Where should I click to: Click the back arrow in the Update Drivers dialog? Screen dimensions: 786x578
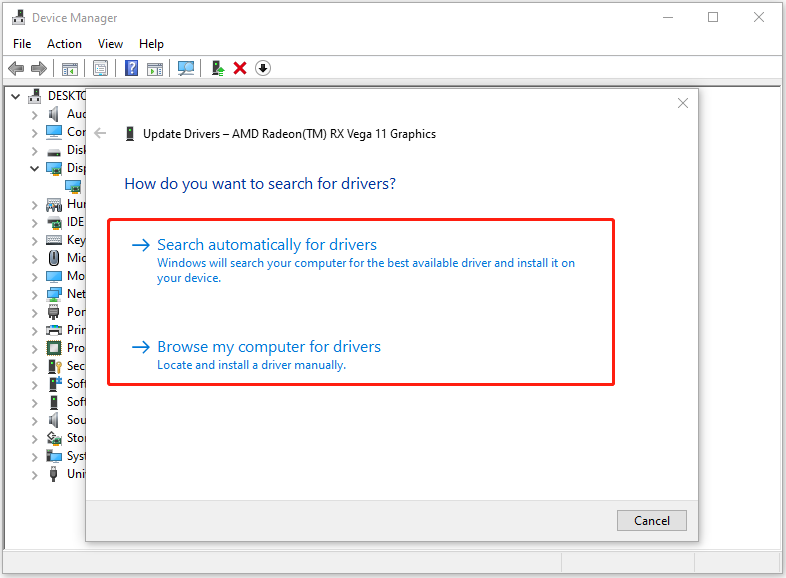100,133
